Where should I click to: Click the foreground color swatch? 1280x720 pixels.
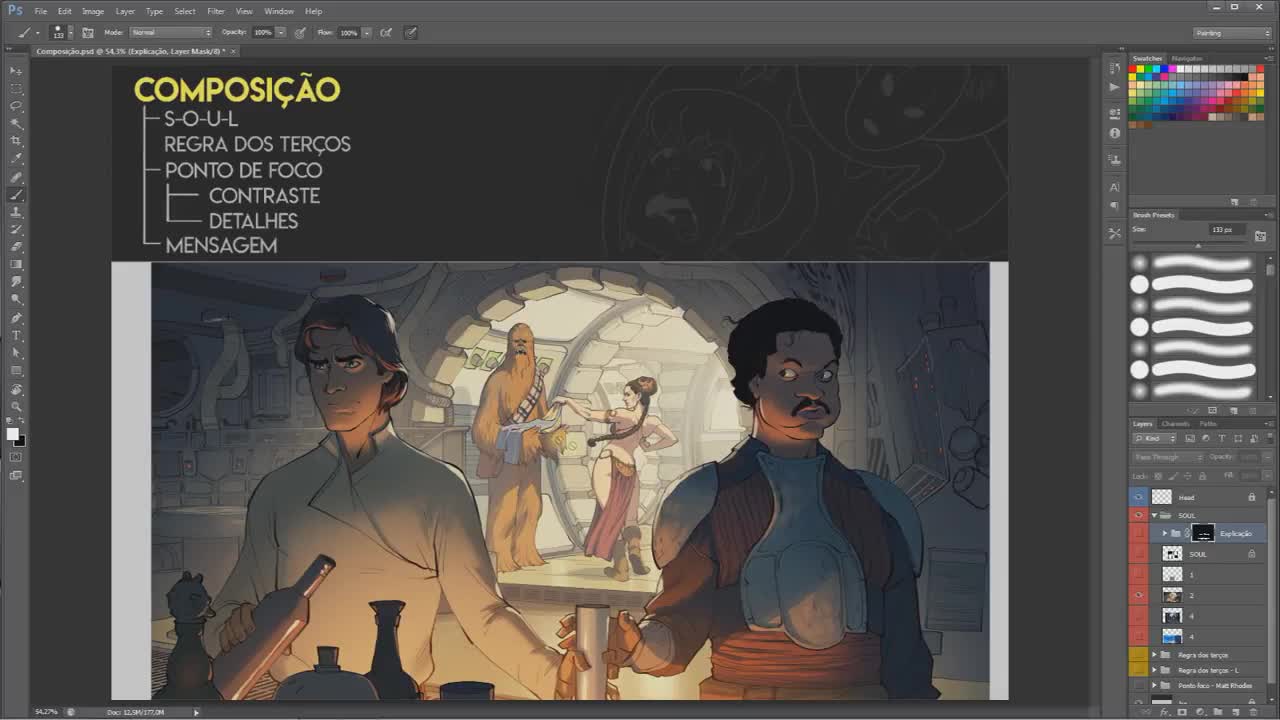[x=12, y=434]
